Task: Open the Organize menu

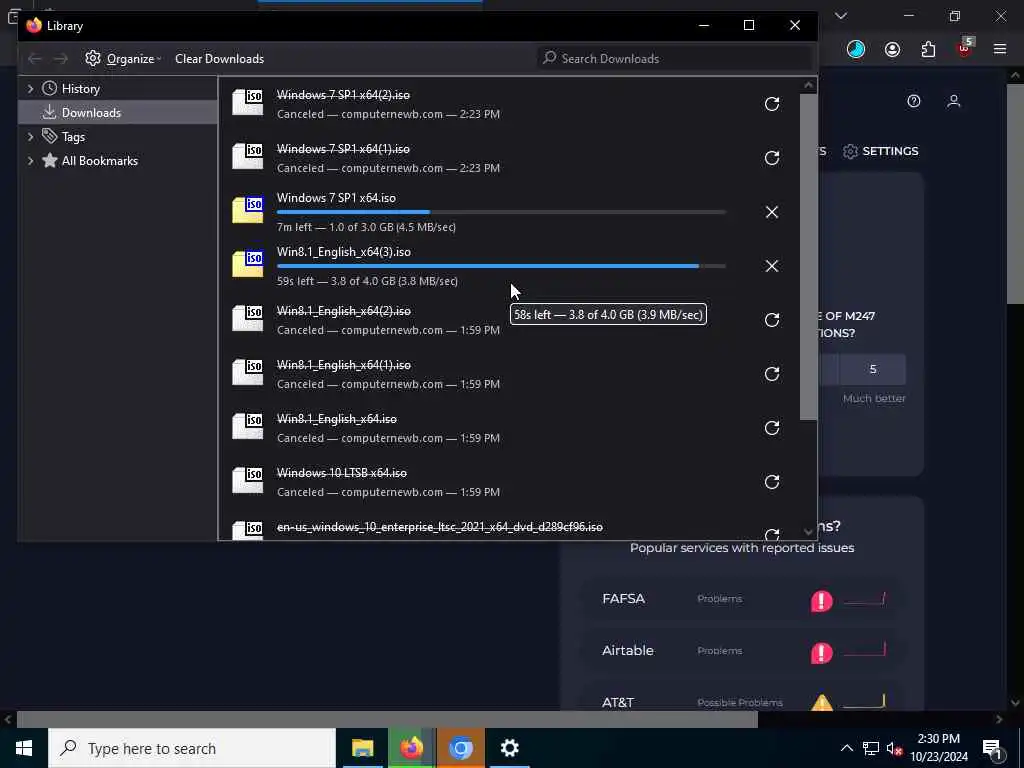Action: click(x=123, y=59)
